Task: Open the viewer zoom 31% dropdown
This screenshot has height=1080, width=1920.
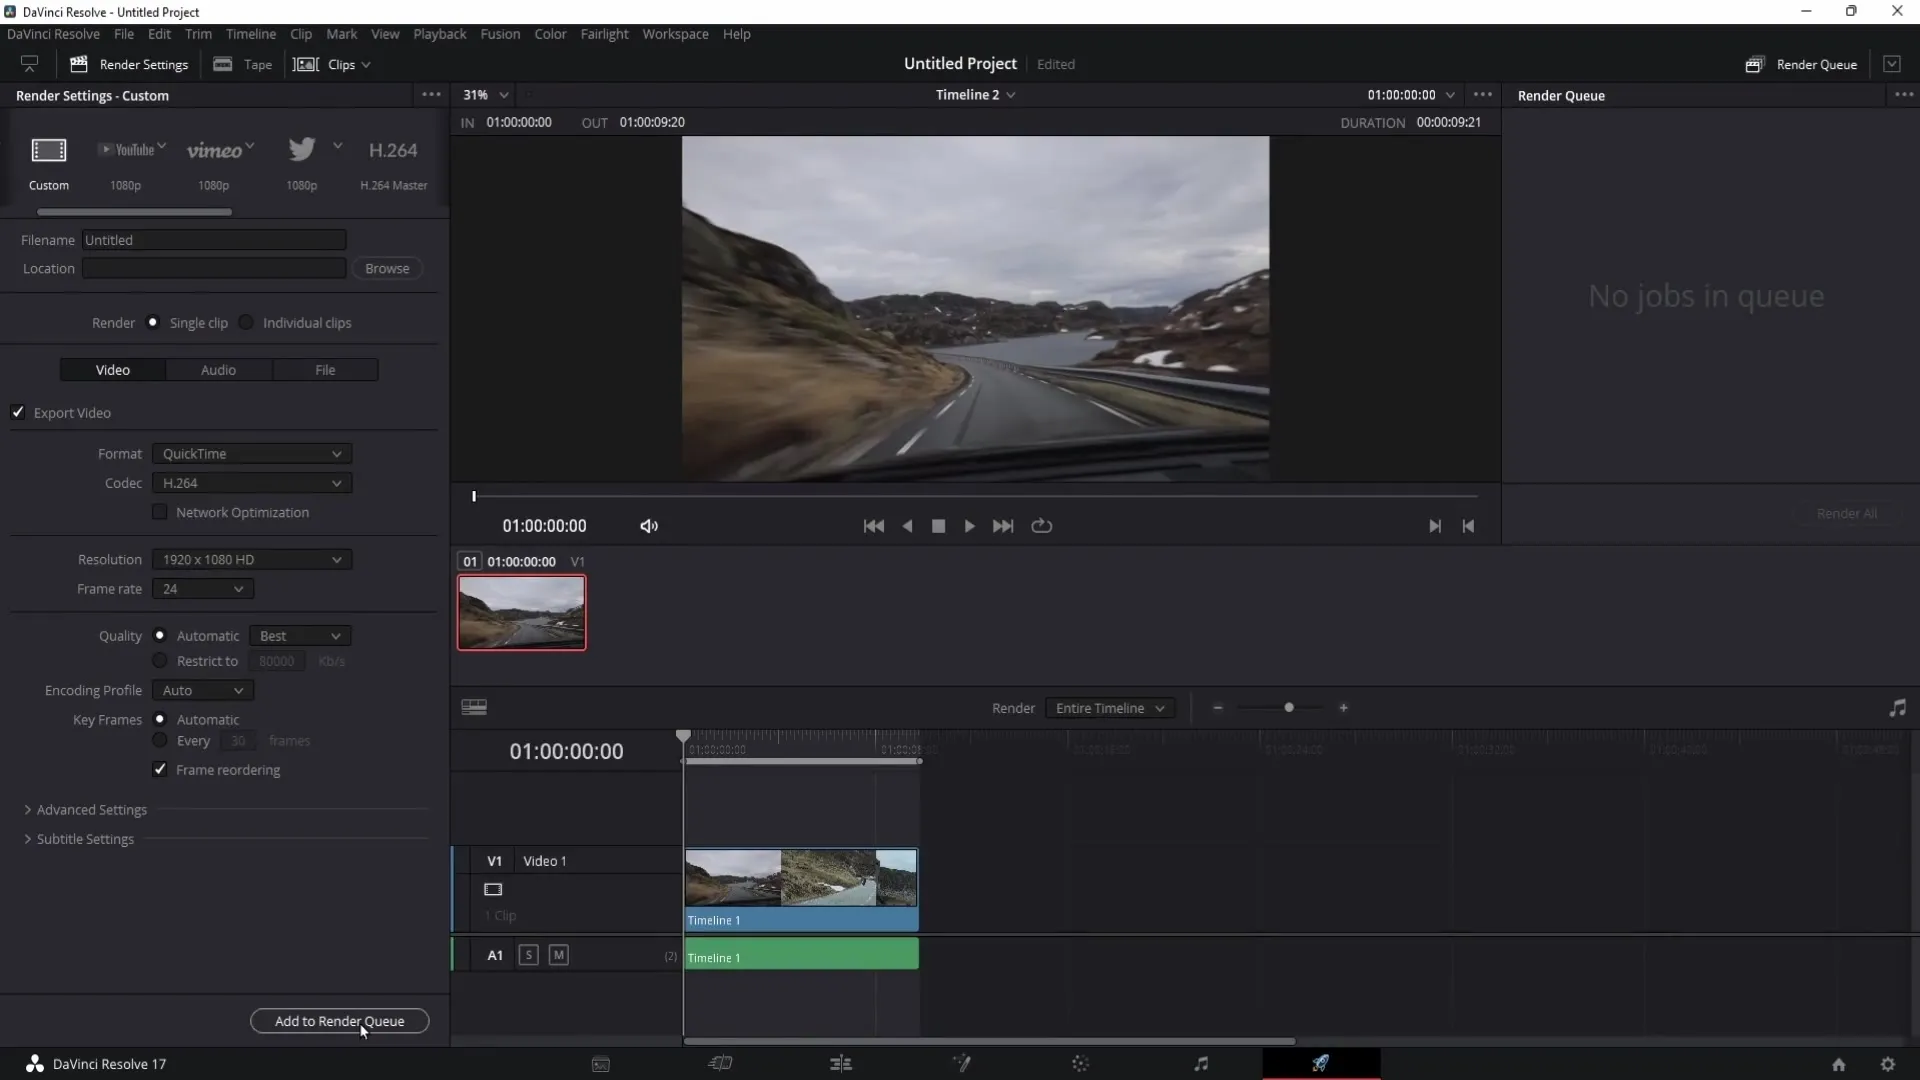Action: coord(486,95)
